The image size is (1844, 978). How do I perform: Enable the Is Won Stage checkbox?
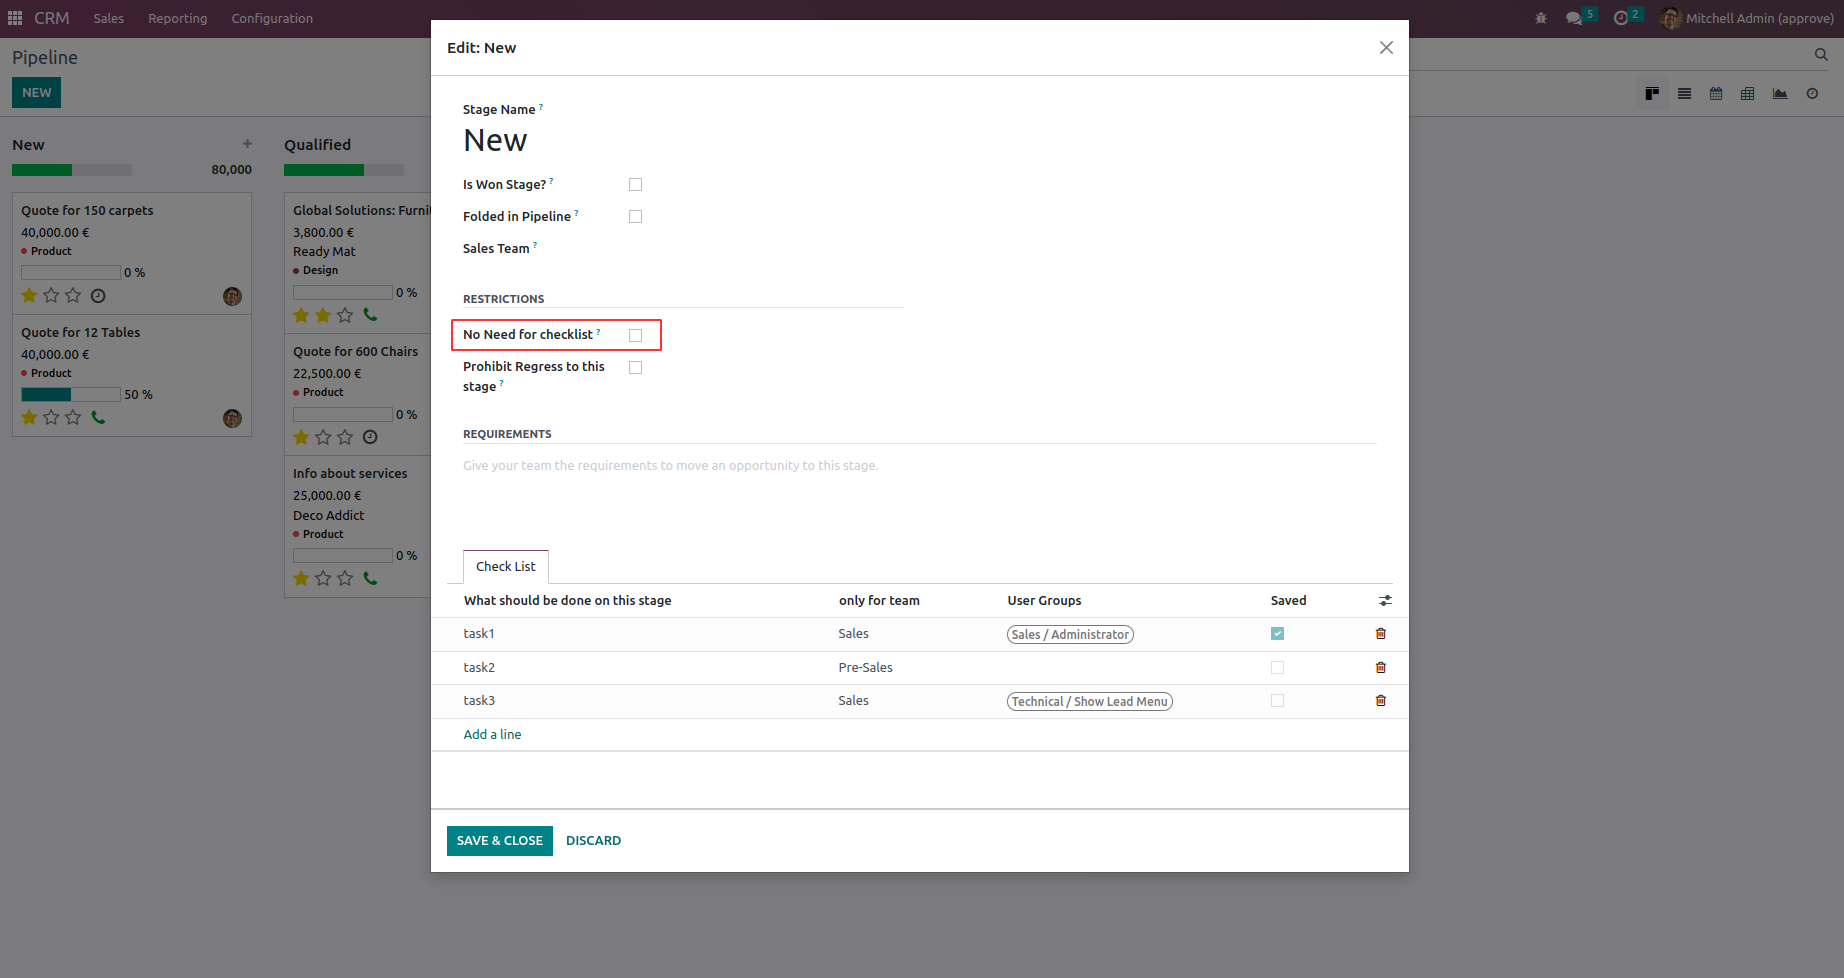point(635,185)
